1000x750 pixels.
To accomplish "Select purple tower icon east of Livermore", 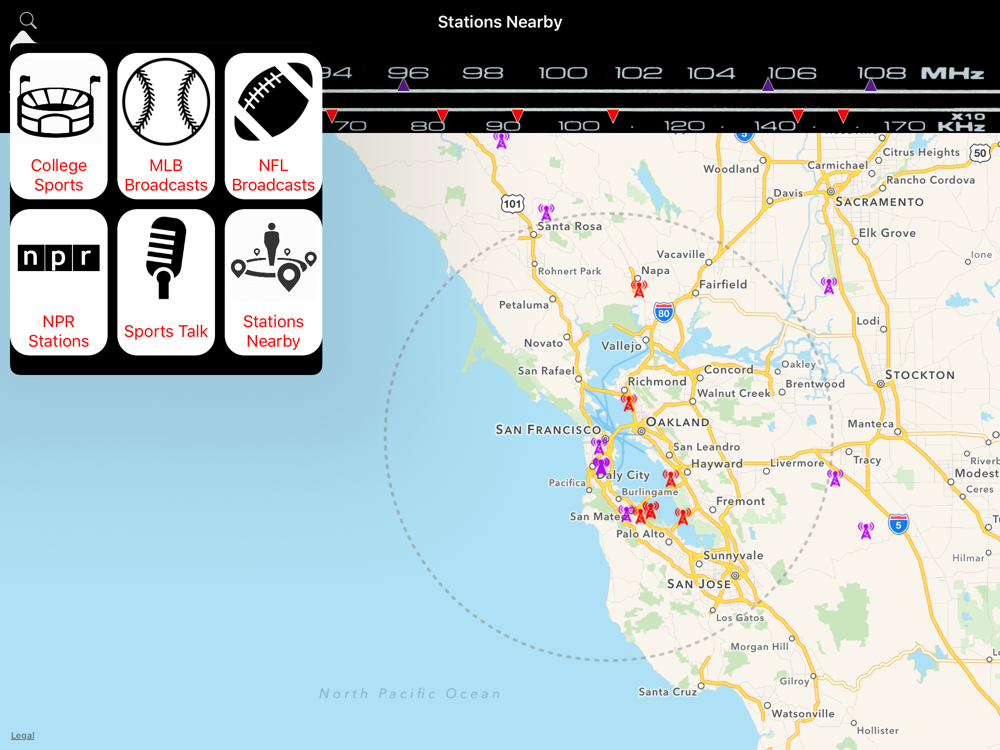I will click(x=835, y=477).
